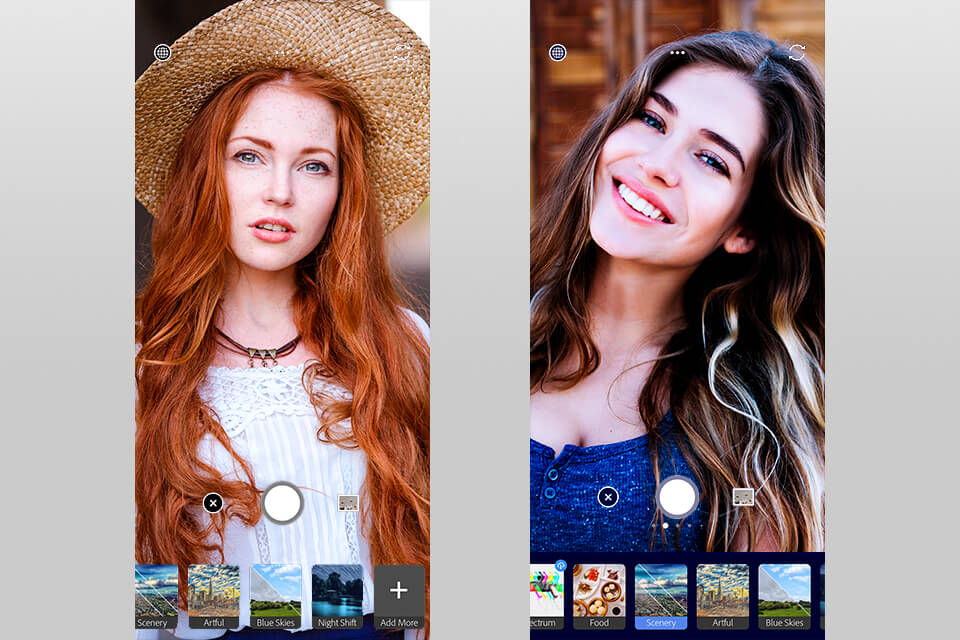
Task: Flip to the front camera with the rotate icon
Action: (797, 52)
